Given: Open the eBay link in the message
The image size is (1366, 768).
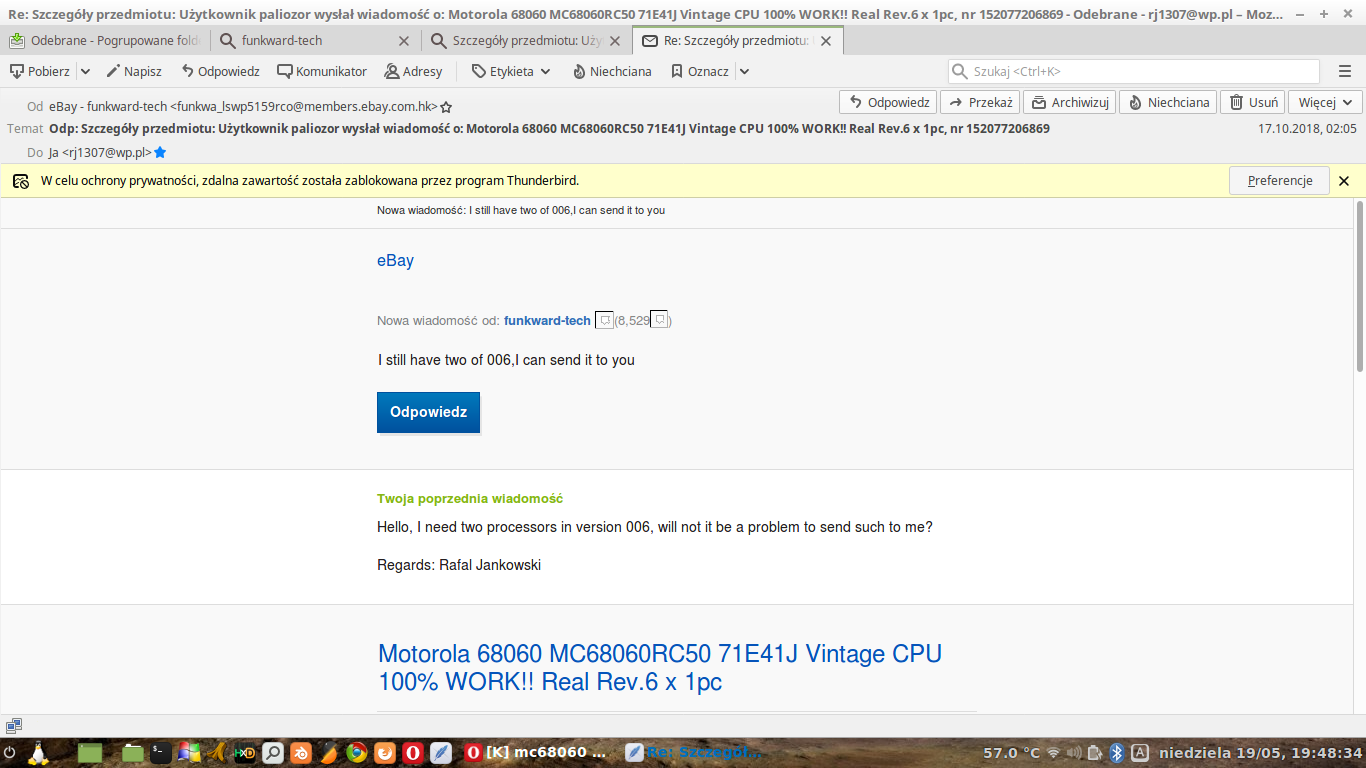Looking at the screenshot, I should coord(395,260).
